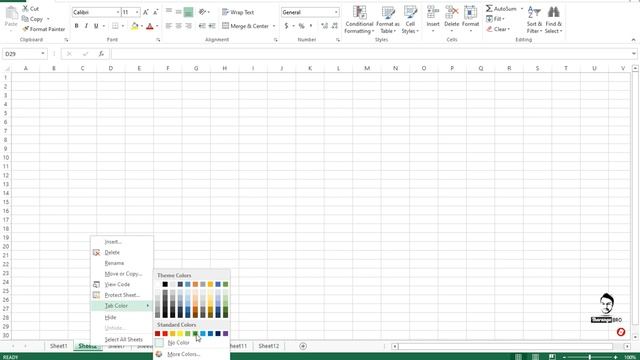Align text right in the cell
This screenshot has height=360, width=640.
tap(188, 26)
